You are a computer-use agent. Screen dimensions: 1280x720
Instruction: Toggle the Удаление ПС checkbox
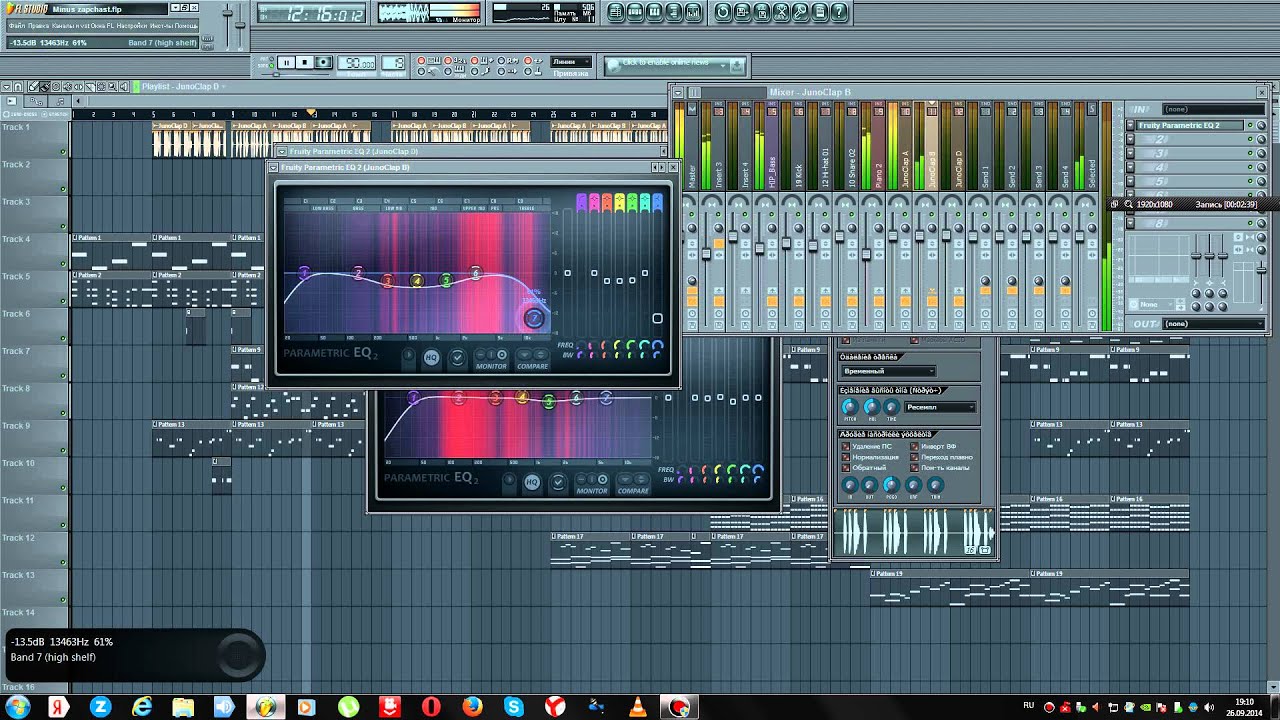[x=846, y=446]
